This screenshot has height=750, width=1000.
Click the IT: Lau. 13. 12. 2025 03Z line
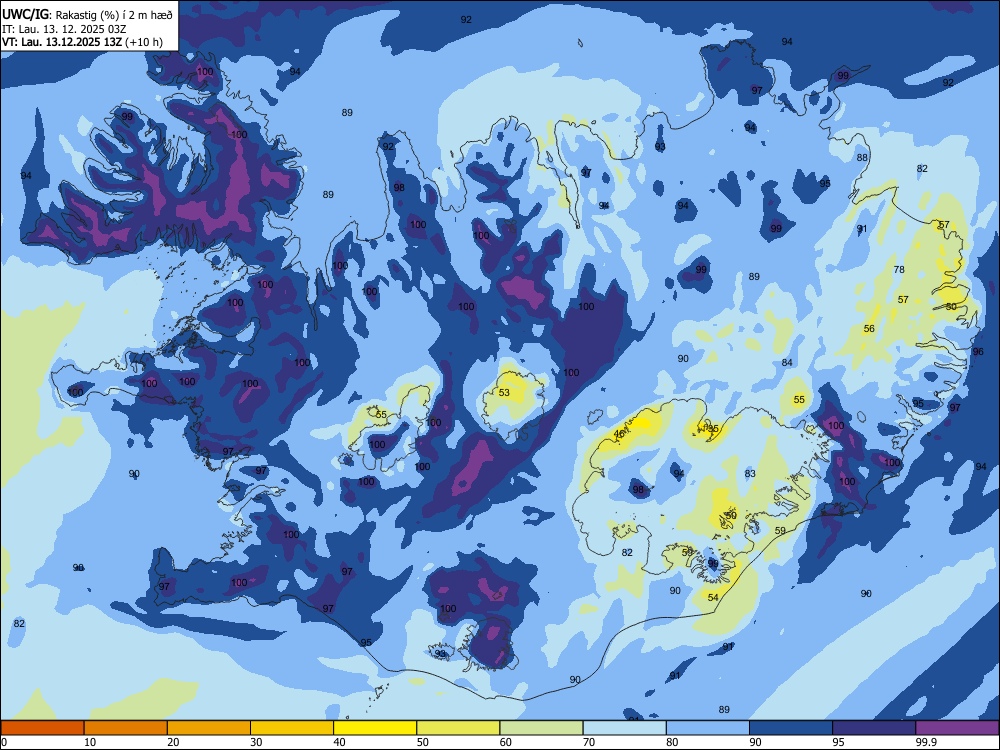pos(66,29)
